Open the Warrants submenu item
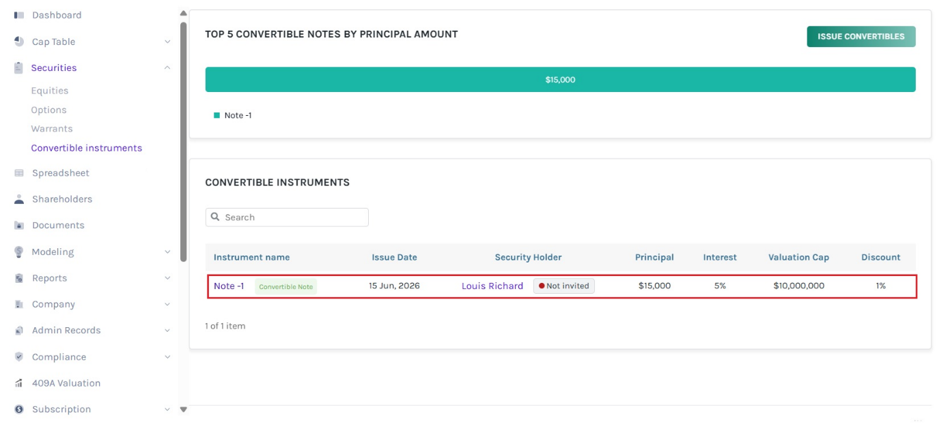The width and height of the screenshot is (939, 426). click(52, 129)
